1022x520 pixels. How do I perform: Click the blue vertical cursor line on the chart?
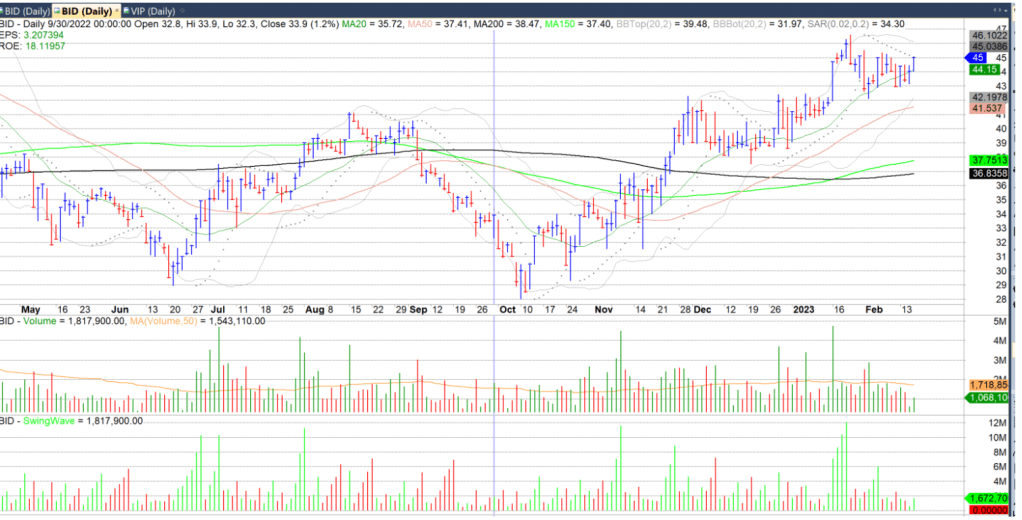[495, 200]
